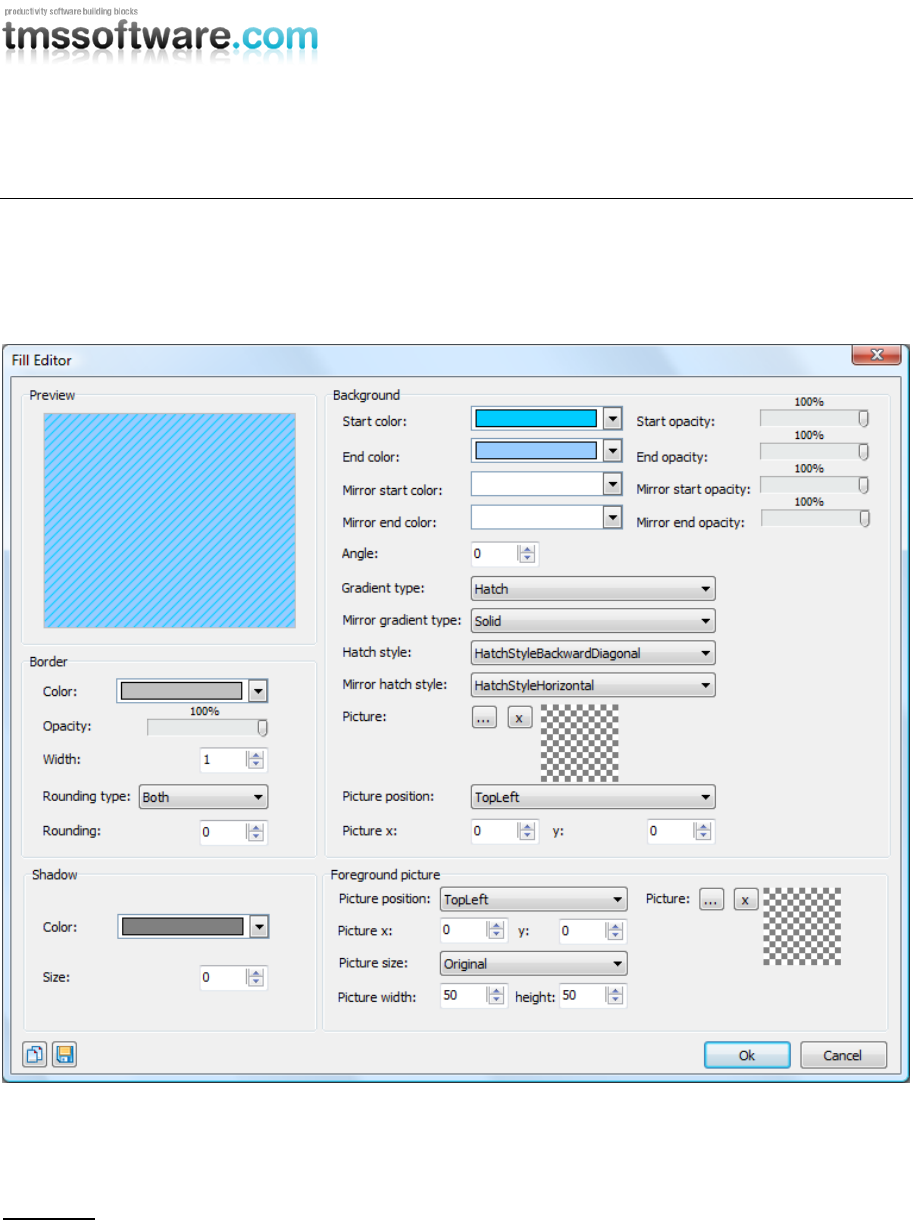This screenshot has height=1220, width=913.
Task: Pick the Shadow color gray swatch
Action: coord(182,927)
